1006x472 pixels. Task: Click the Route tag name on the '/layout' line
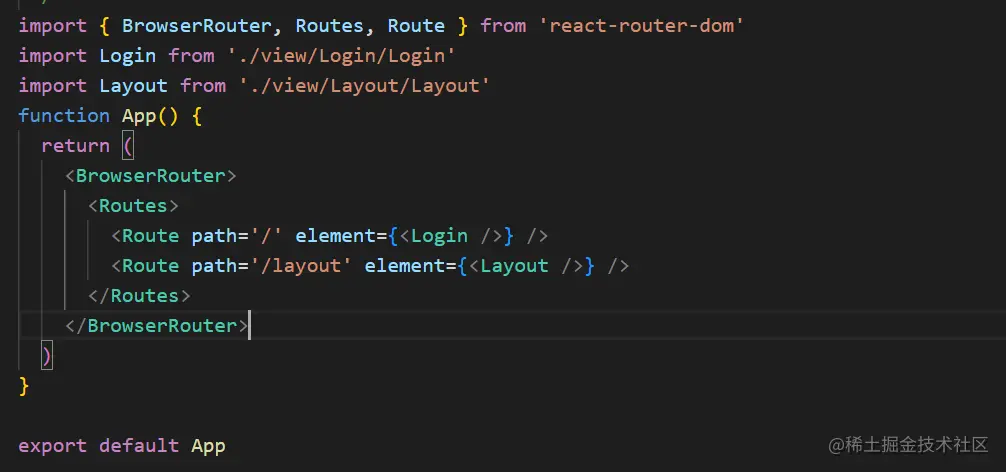coord(151,266)
